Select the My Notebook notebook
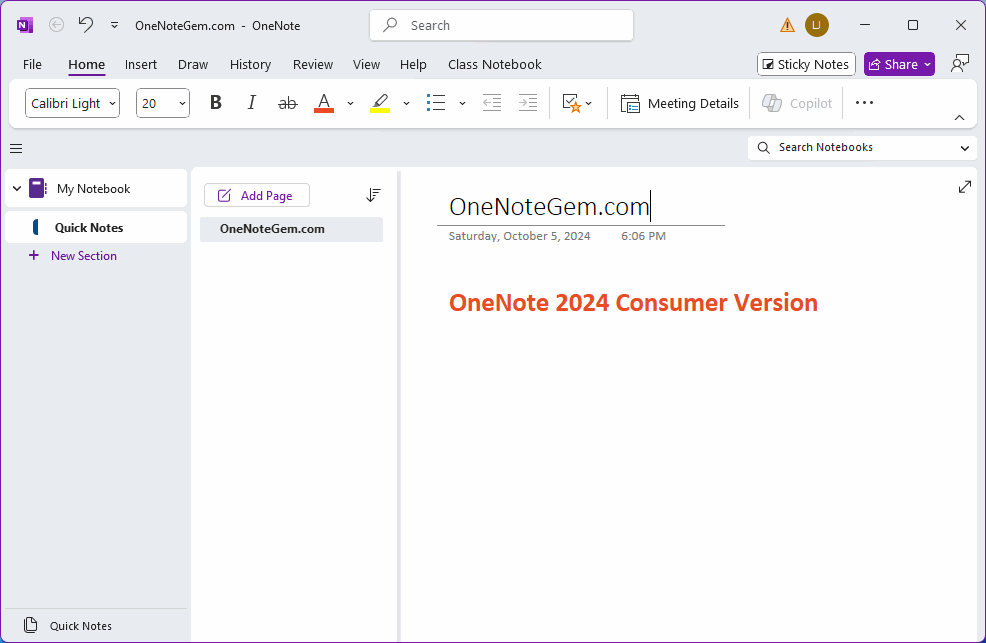The height and width of the screenshot is (643, 986). click(93, 189)
